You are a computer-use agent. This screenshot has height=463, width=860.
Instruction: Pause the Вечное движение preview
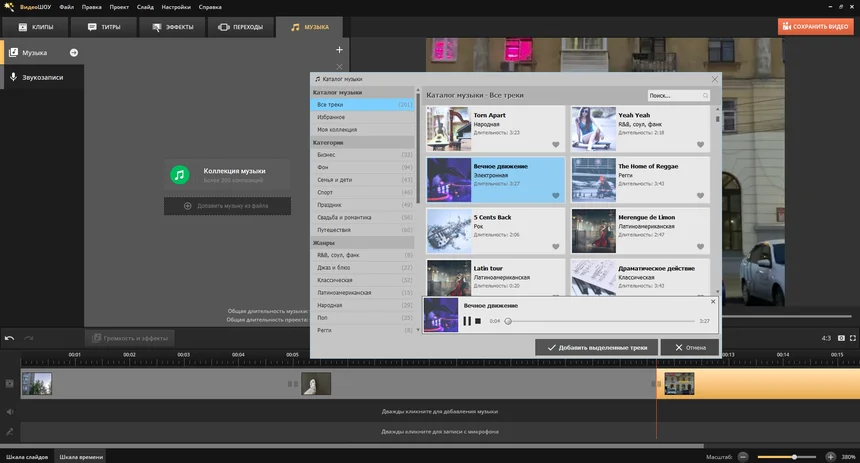click(x=467, y=321)
